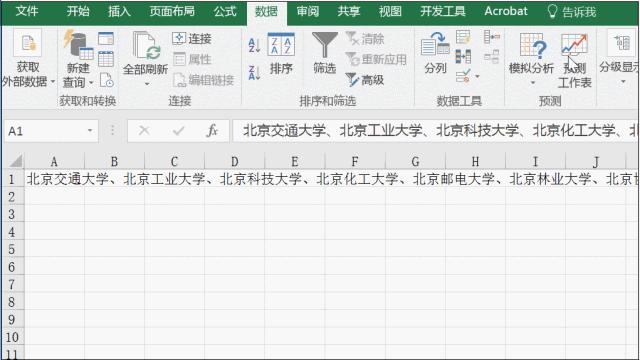Select row 10 header
The height and width of the screenshot is (360, 640).
[12, 337]
